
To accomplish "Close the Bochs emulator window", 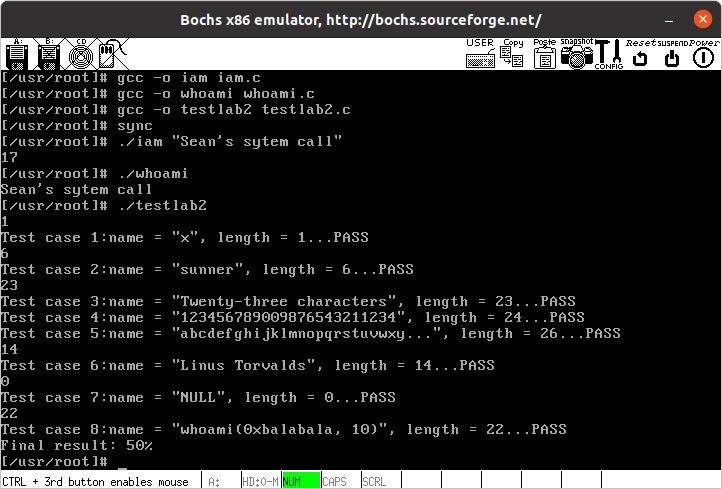I will click(703, 19).
